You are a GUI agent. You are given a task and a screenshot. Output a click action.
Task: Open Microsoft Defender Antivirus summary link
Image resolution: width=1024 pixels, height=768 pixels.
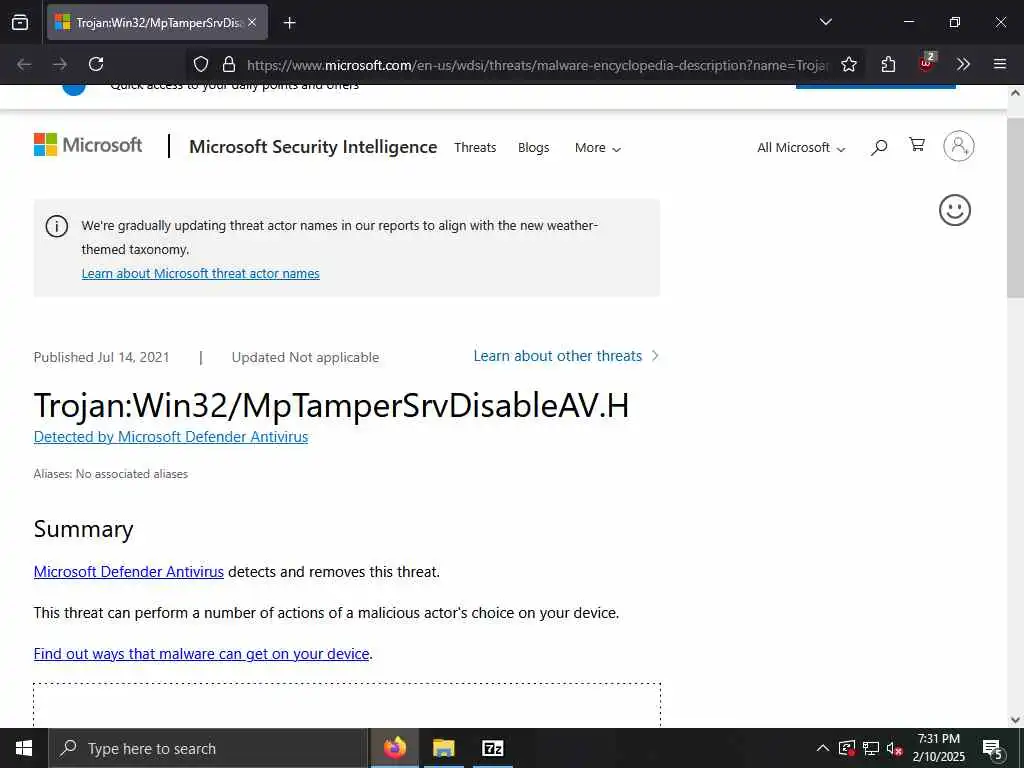[129, 572]
